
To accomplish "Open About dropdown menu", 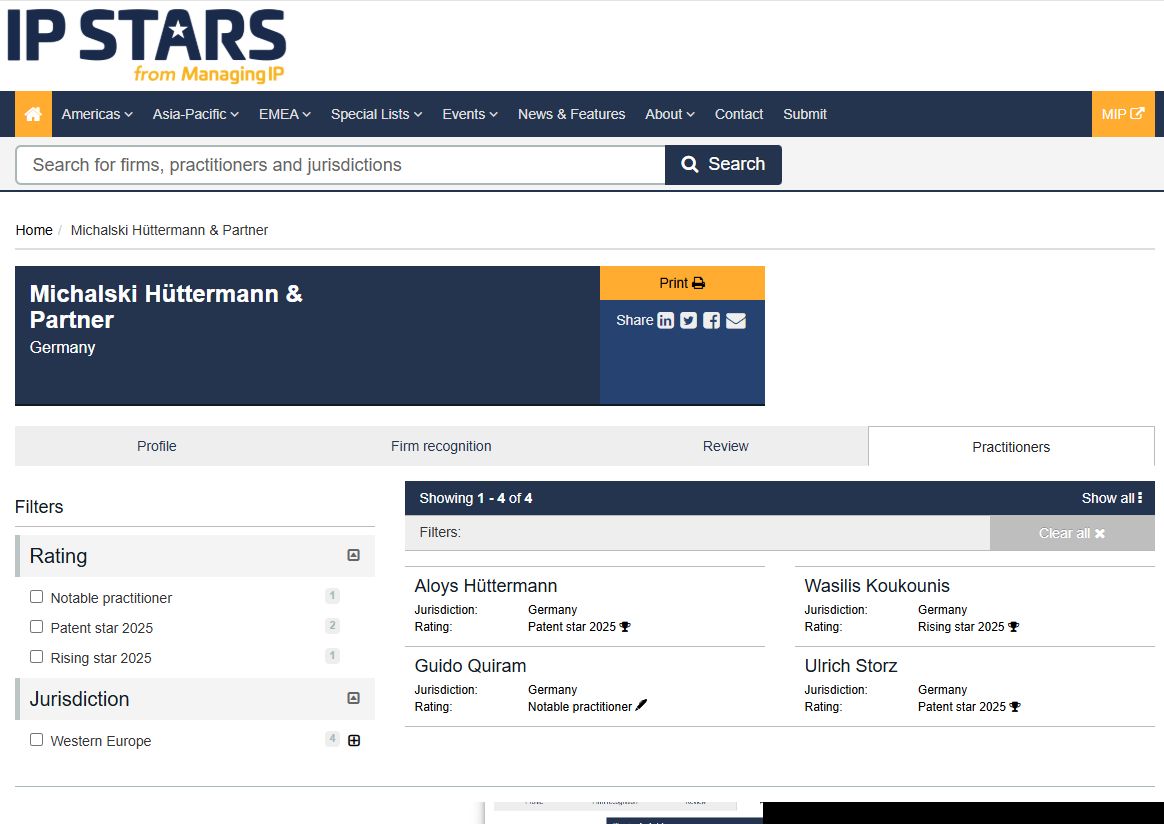I will click(x=670, y=114).
